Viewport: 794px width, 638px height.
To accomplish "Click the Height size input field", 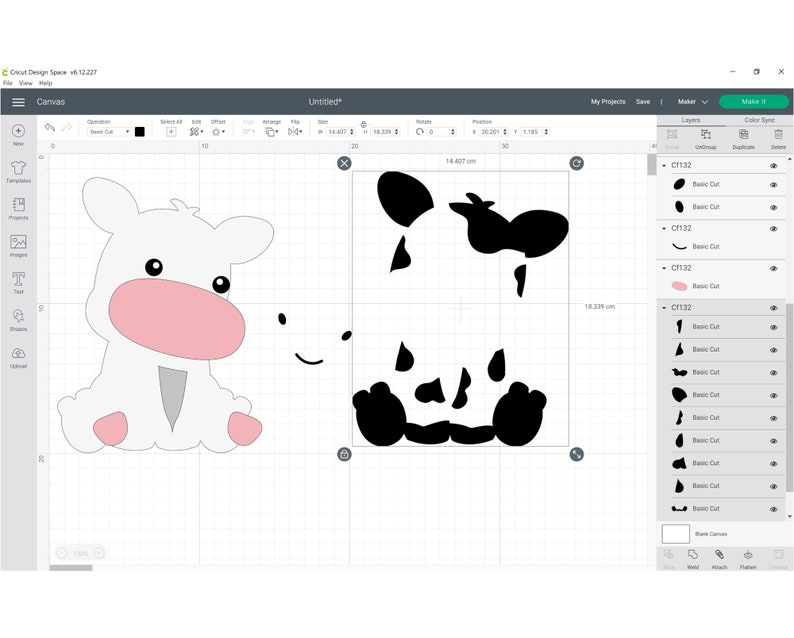I will coord(385,132).
